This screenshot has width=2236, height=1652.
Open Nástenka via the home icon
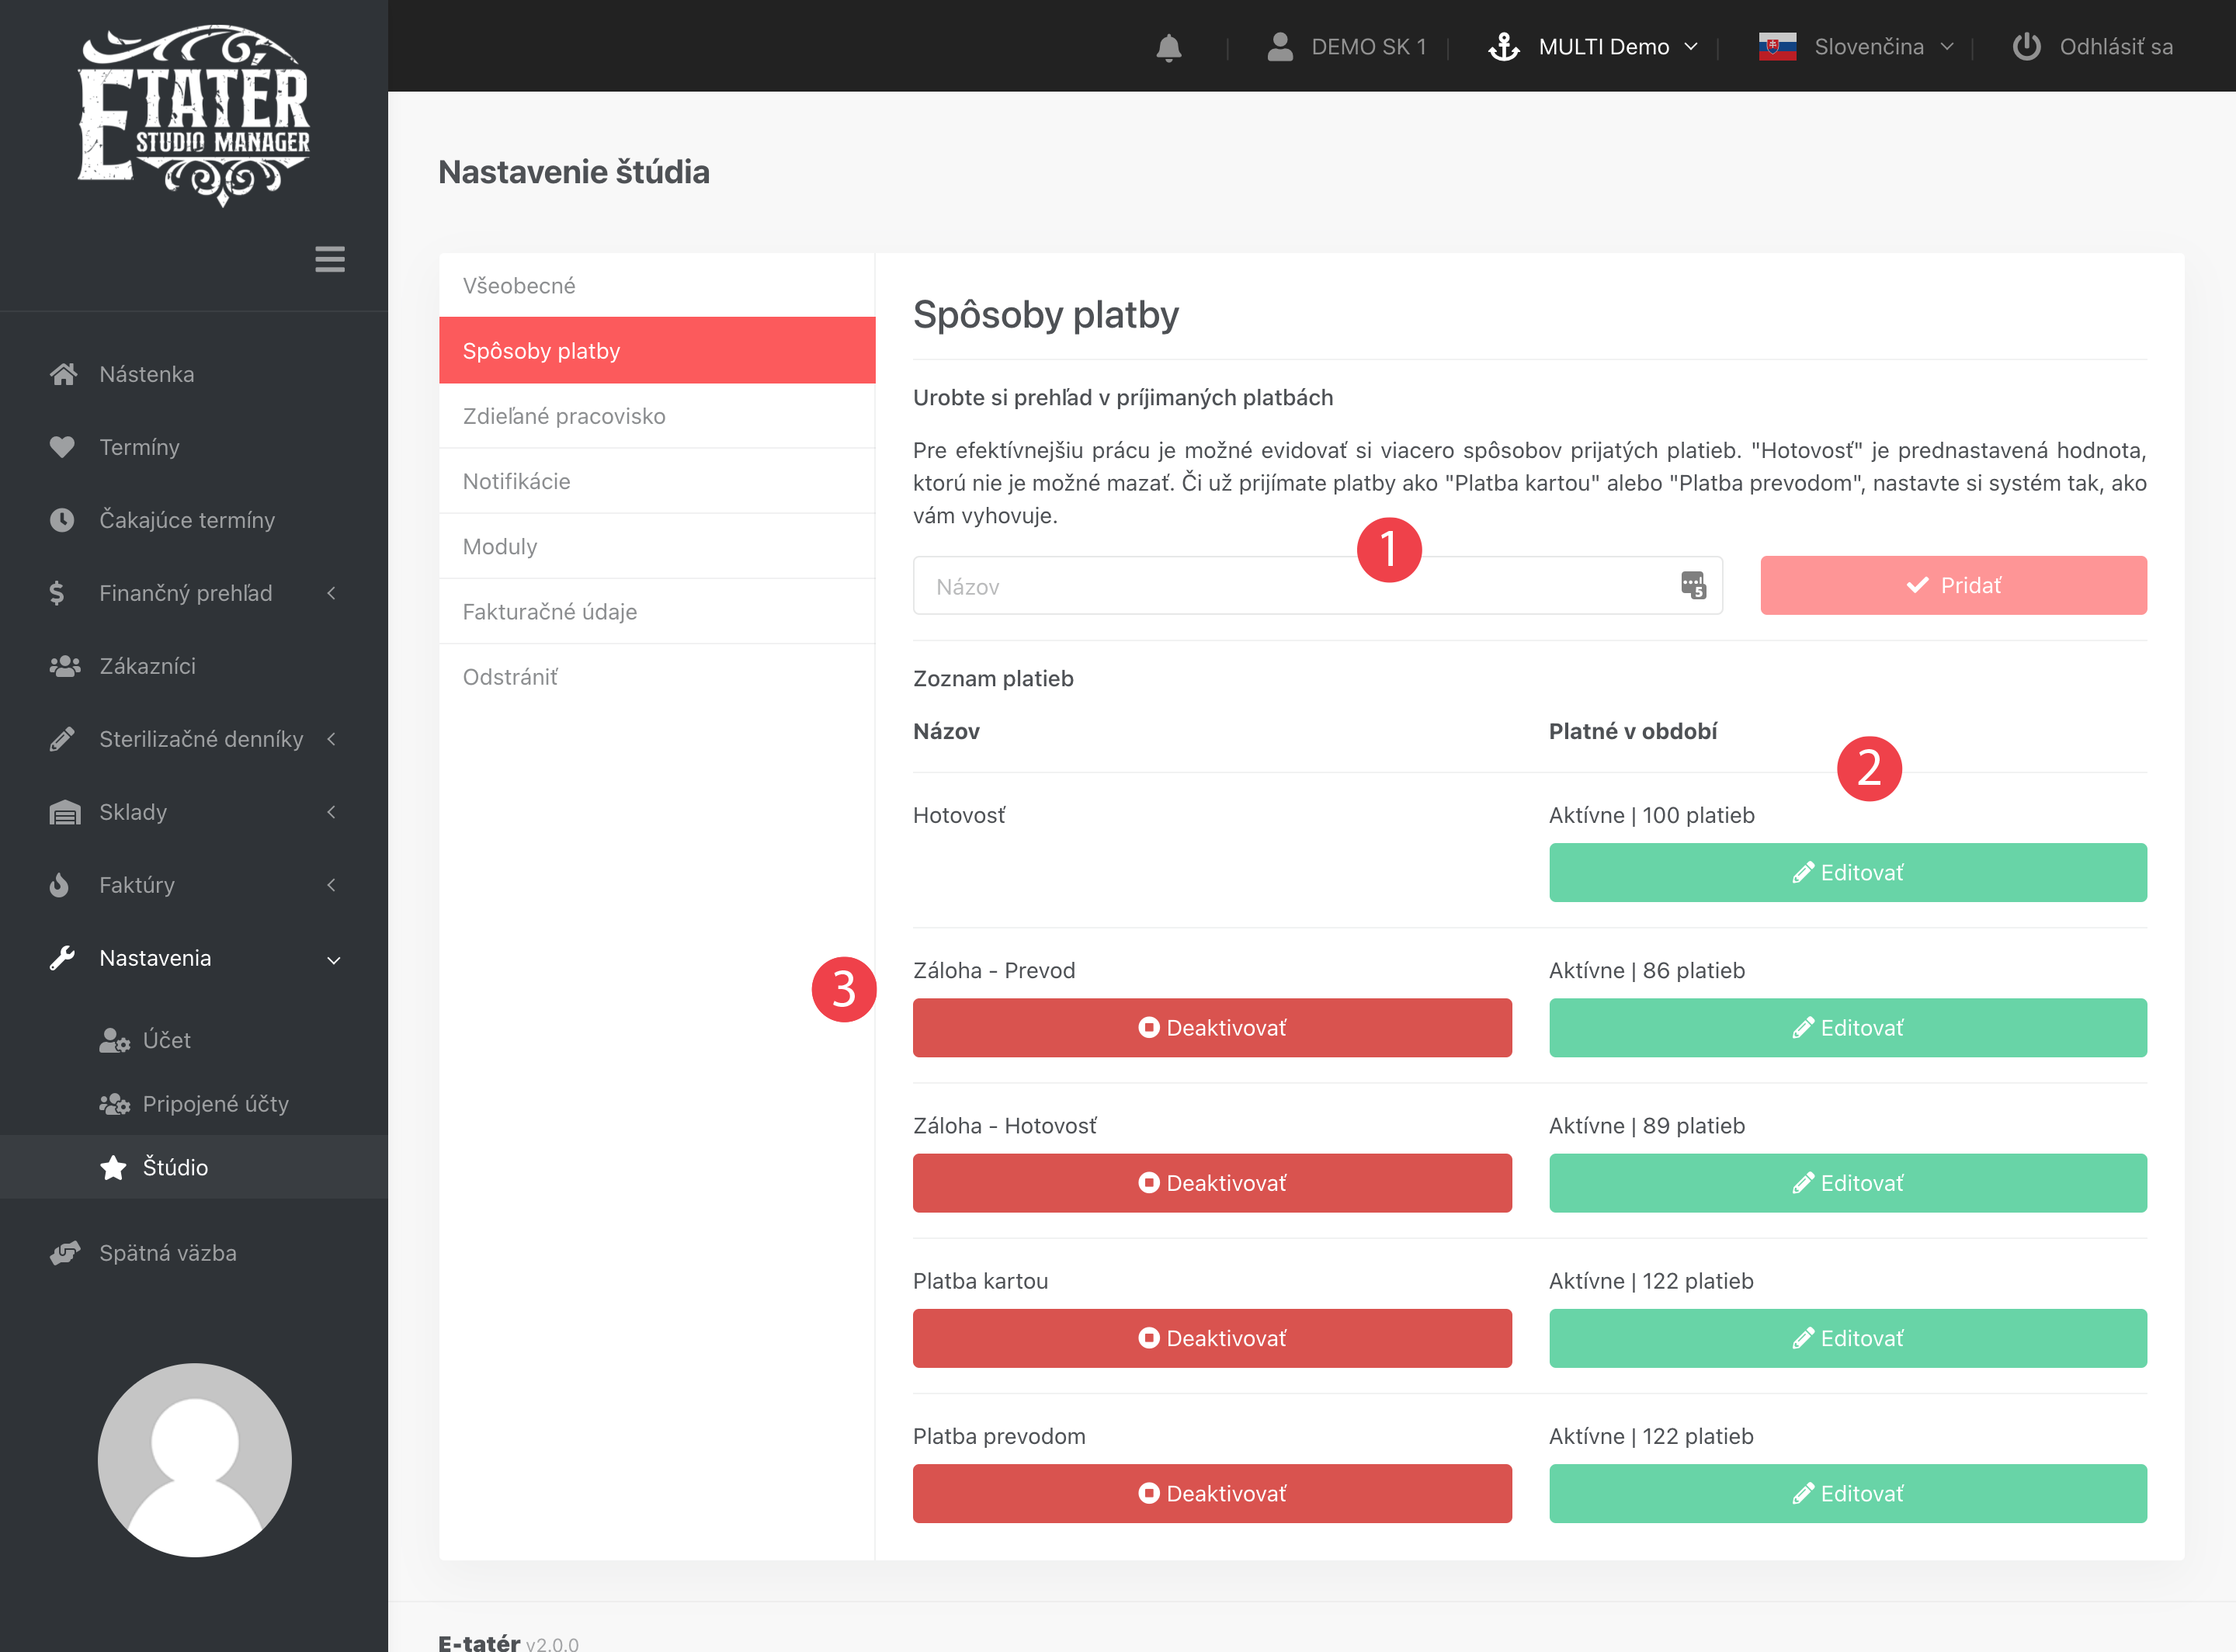coord(63,374)
